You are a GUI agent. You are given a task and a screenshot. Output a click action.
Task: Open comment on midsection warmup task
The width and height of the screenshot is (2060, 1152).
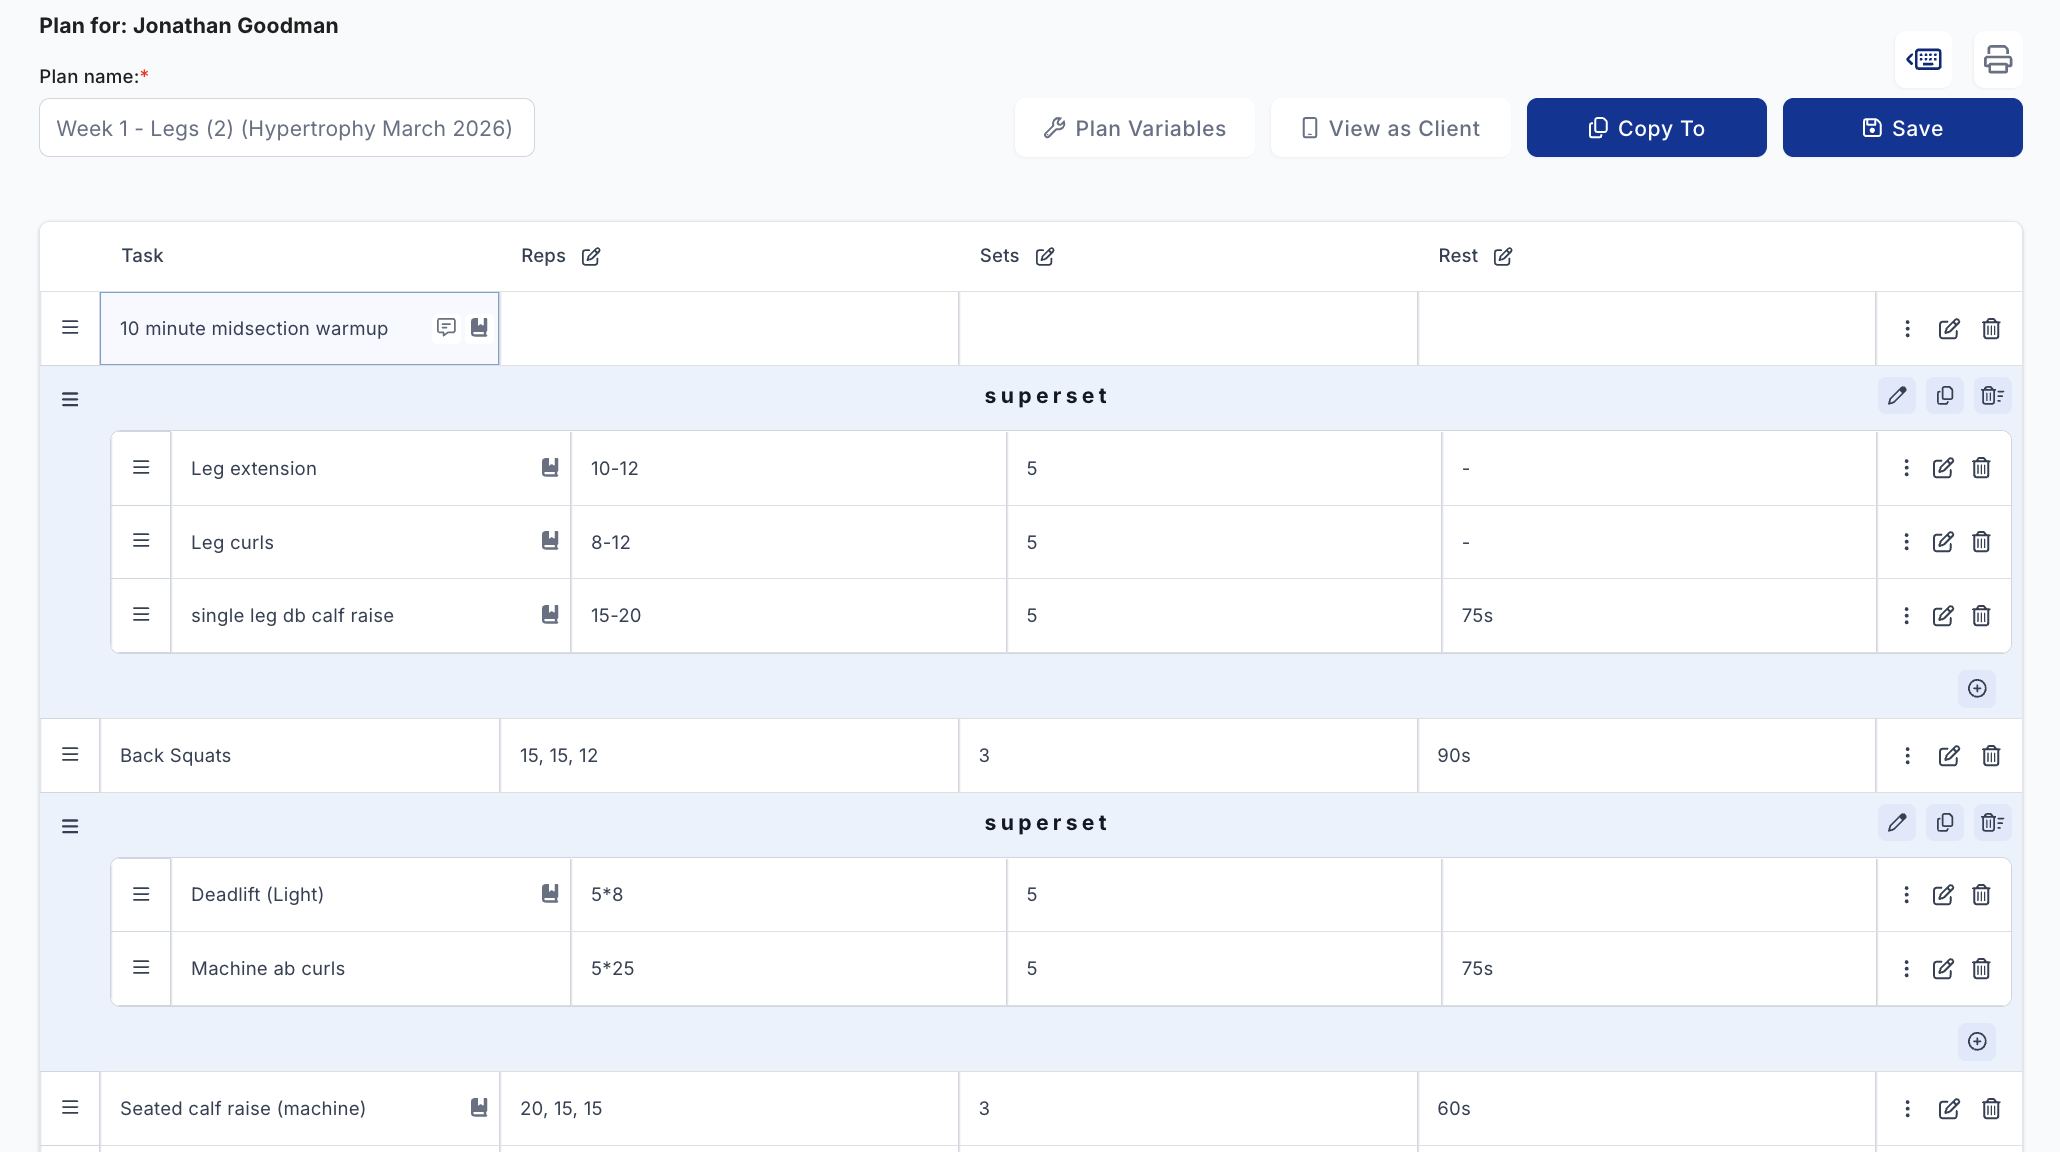(x=446, y=327)
